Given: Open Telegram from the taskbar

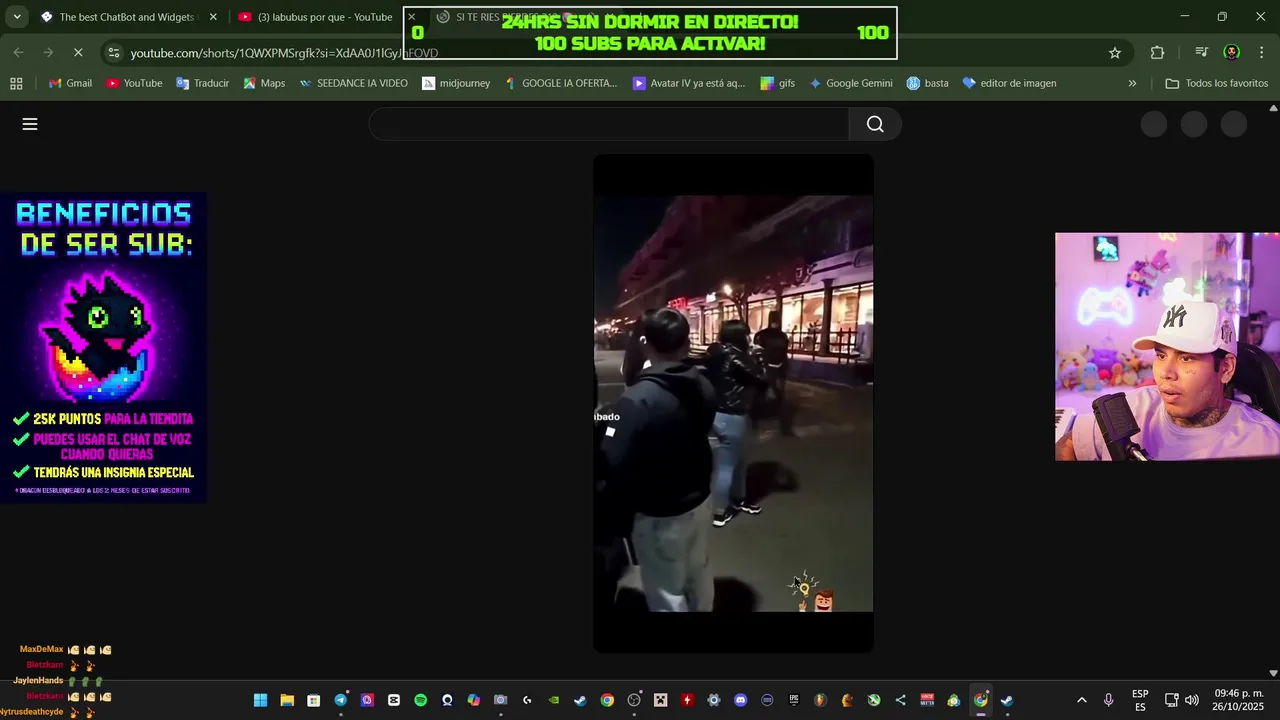Looking at the screenshot, I should click(x=340, y=700).
